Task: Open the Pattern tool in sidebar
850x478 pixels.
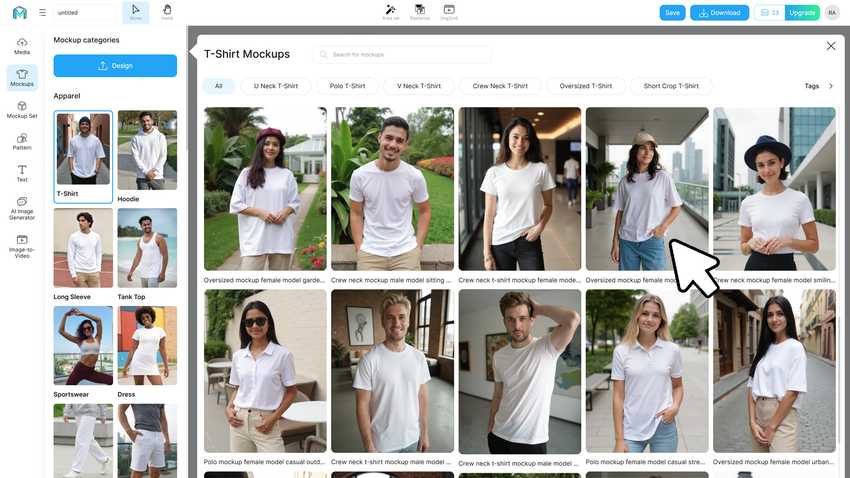Action: click(22, 141)
